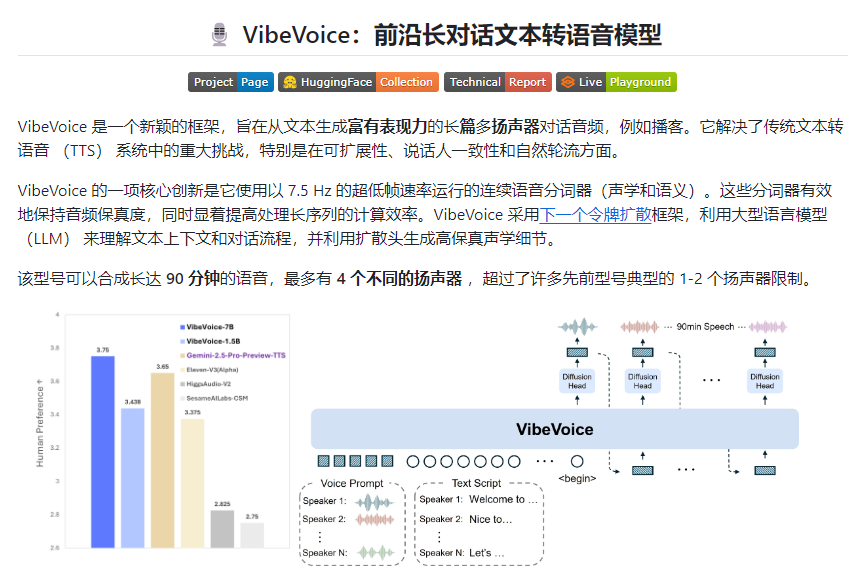This screenshot has width=862, height=583.
Task: Select the VibeVoice-7B legend entry
Action: pyautogui.click(x=207, y=327)
